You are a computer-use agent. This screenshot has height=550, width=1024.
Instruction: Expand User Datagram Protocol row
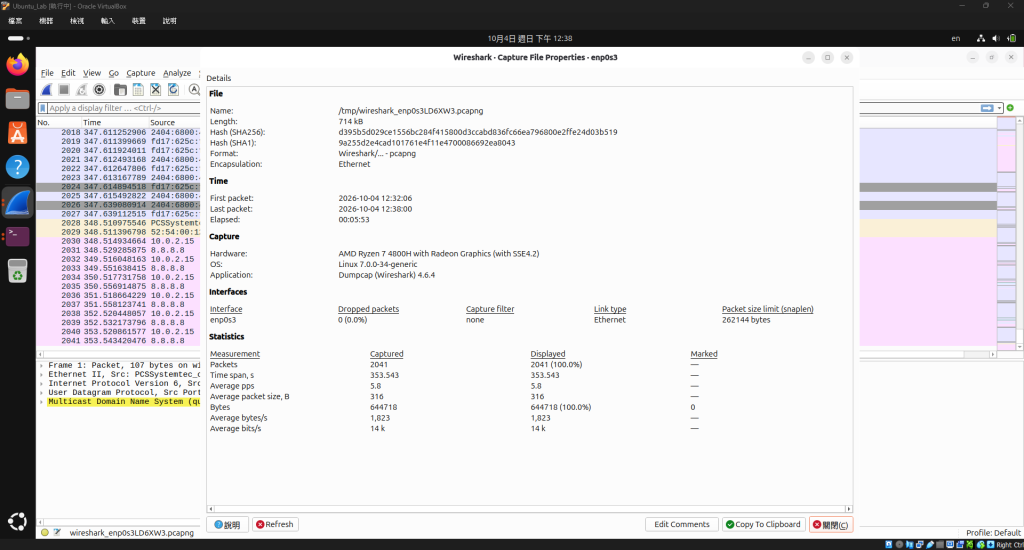pos(41,393)
